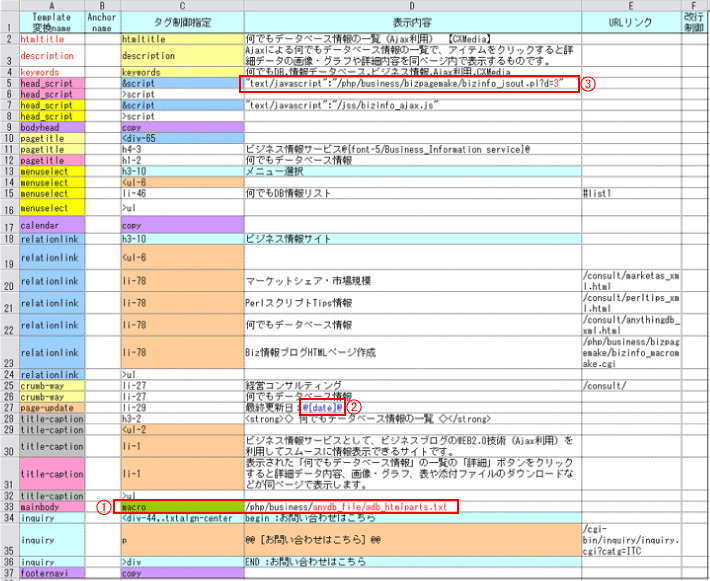Select the green 'macro' cell
The height and width of the screenshot is (581, 710).
click(182, 507)
